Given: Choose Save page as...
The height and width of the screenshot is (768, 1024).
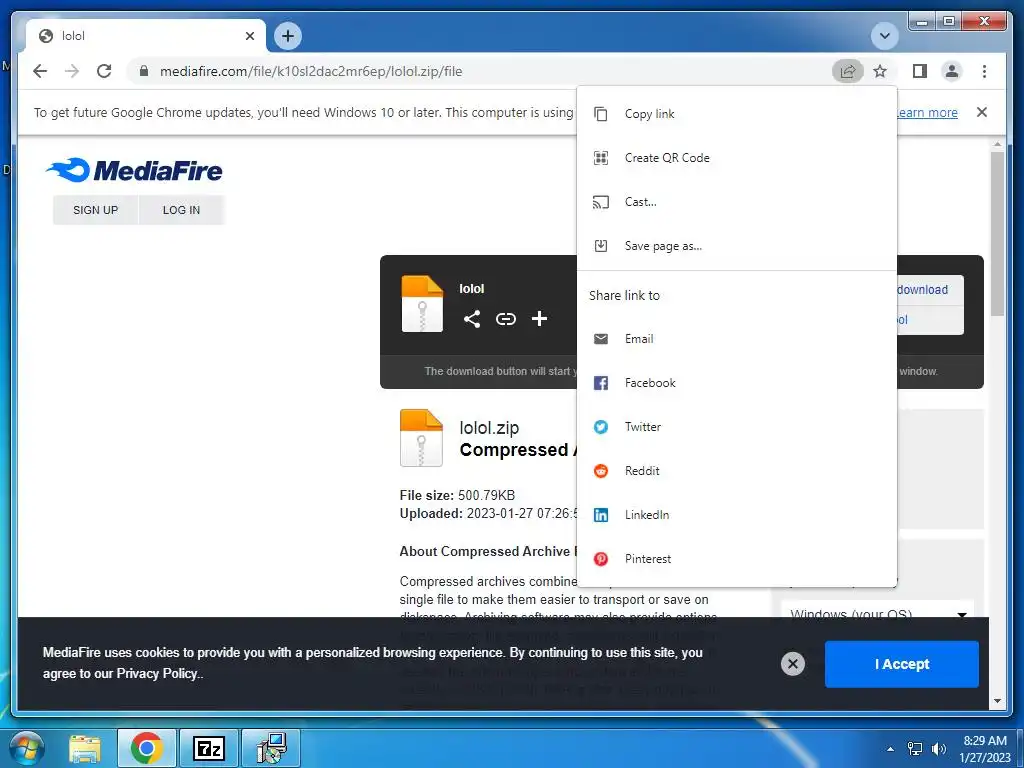Looking at the screenshot, I should coord(737,246).
